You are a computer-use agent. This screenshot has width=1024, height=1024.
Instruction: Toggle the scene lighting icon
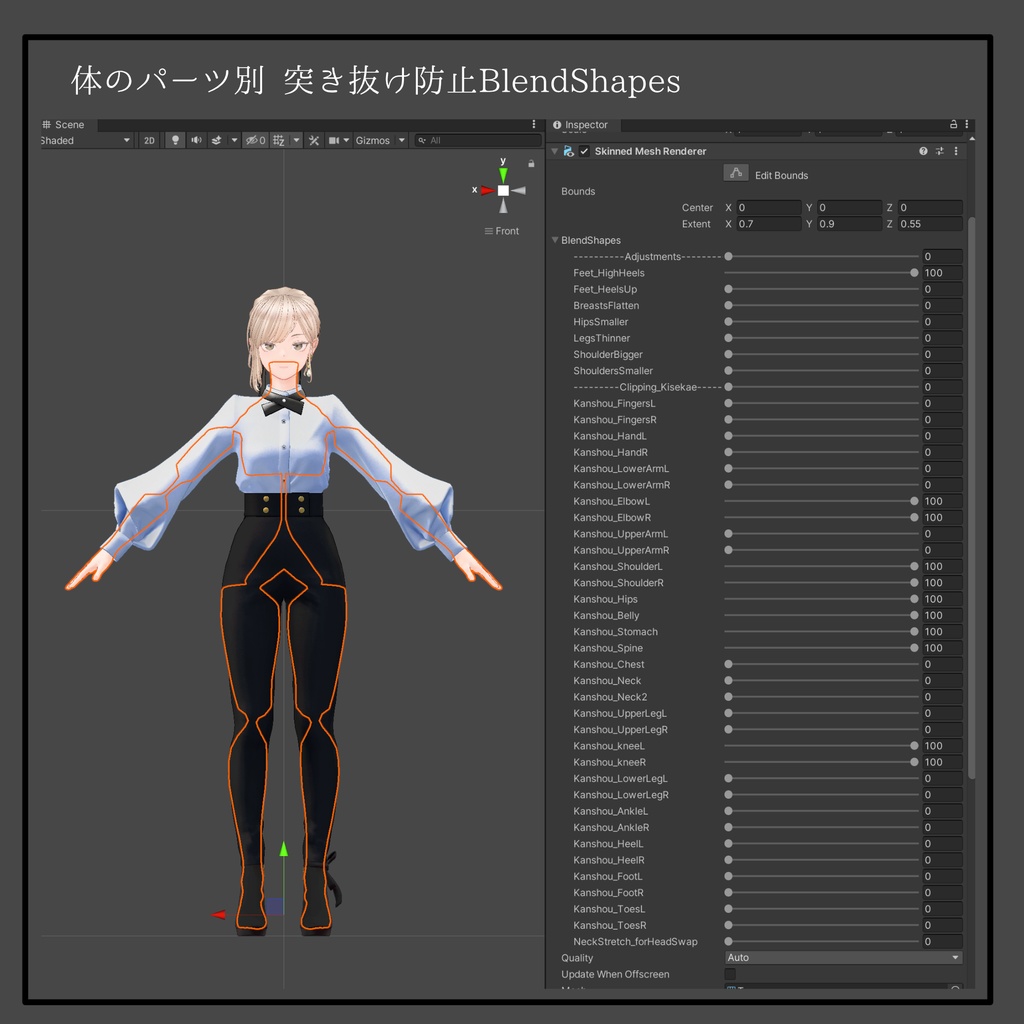tap(177, 140)
